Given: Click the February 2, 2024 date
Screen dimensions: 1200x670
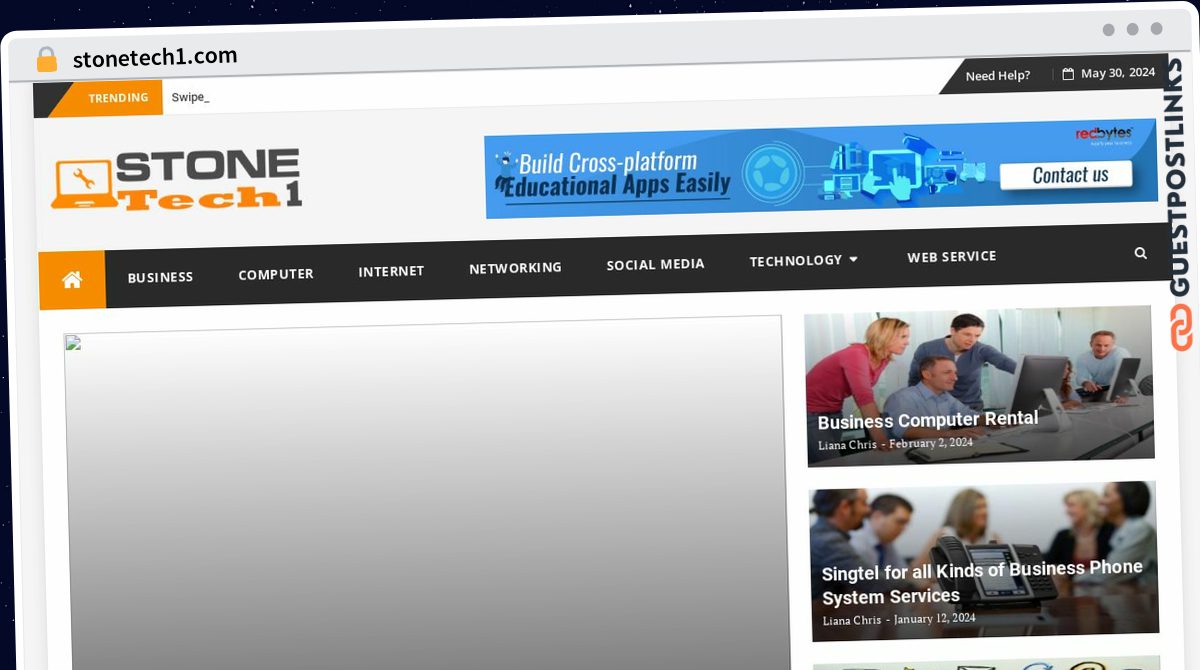Looking at the screenshot, I should click(931, 443).
